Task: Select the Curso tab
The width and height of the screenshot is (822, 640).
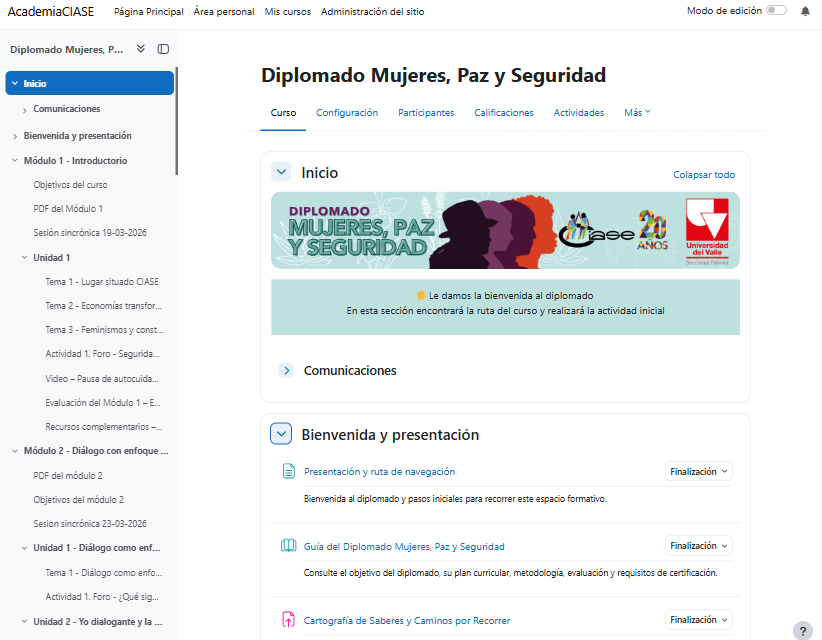Action: (283, 113)
